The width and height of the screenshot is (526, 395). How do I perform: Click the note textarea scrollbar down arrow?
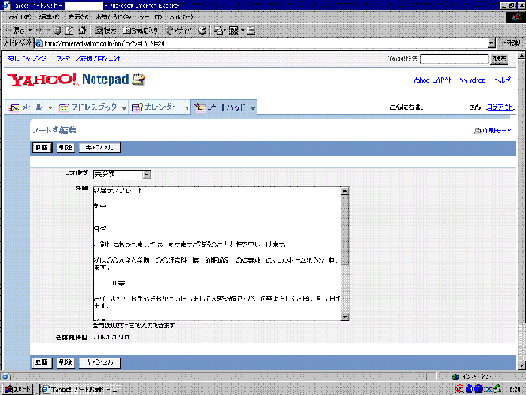tap(345, 316)
